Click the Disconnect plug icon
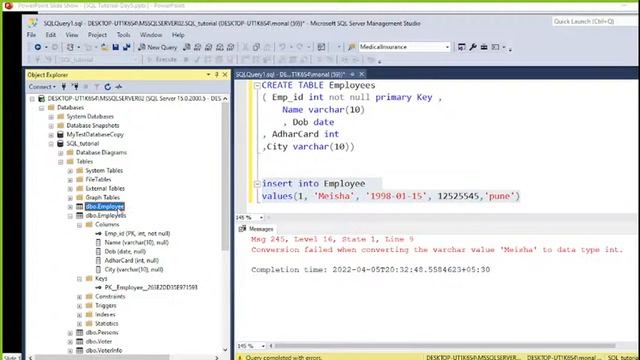 tap(75, 87)
